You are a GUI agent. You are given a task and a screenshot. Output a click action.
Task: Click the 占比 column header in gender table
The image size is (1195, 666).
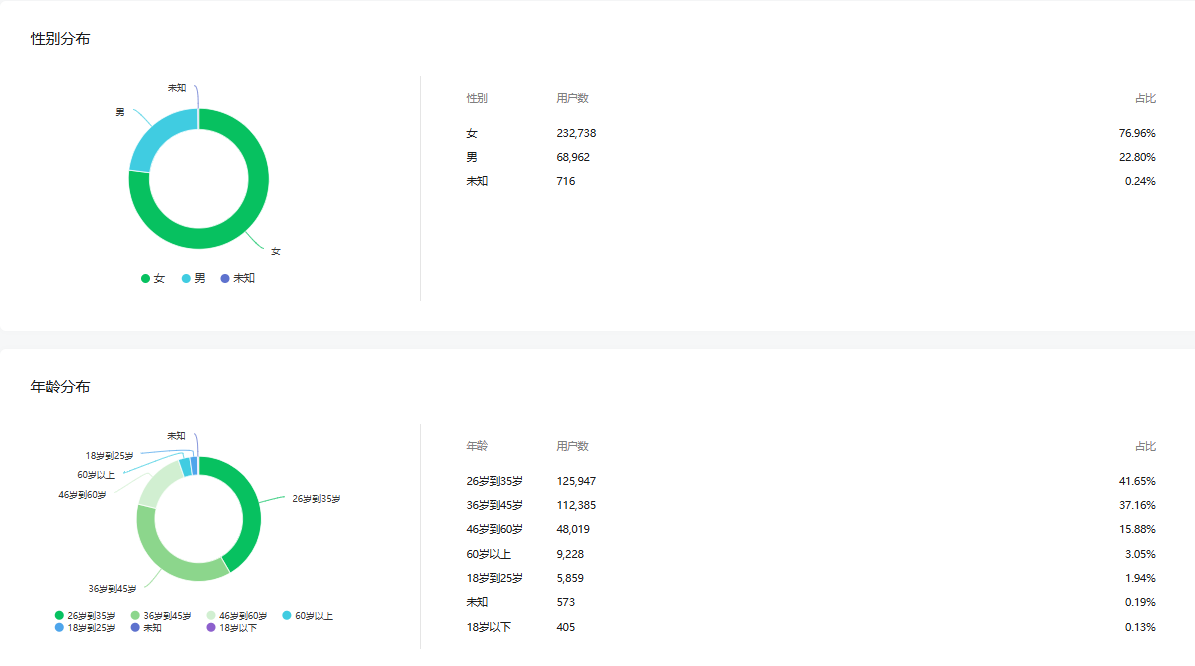point(1145,98)
